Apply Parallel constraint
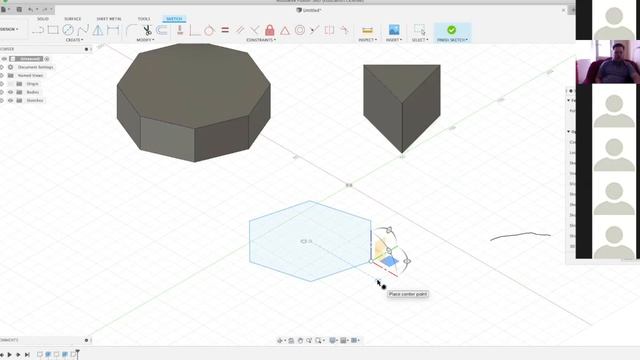This screenshot has height=360, width=640. [240, 30]
